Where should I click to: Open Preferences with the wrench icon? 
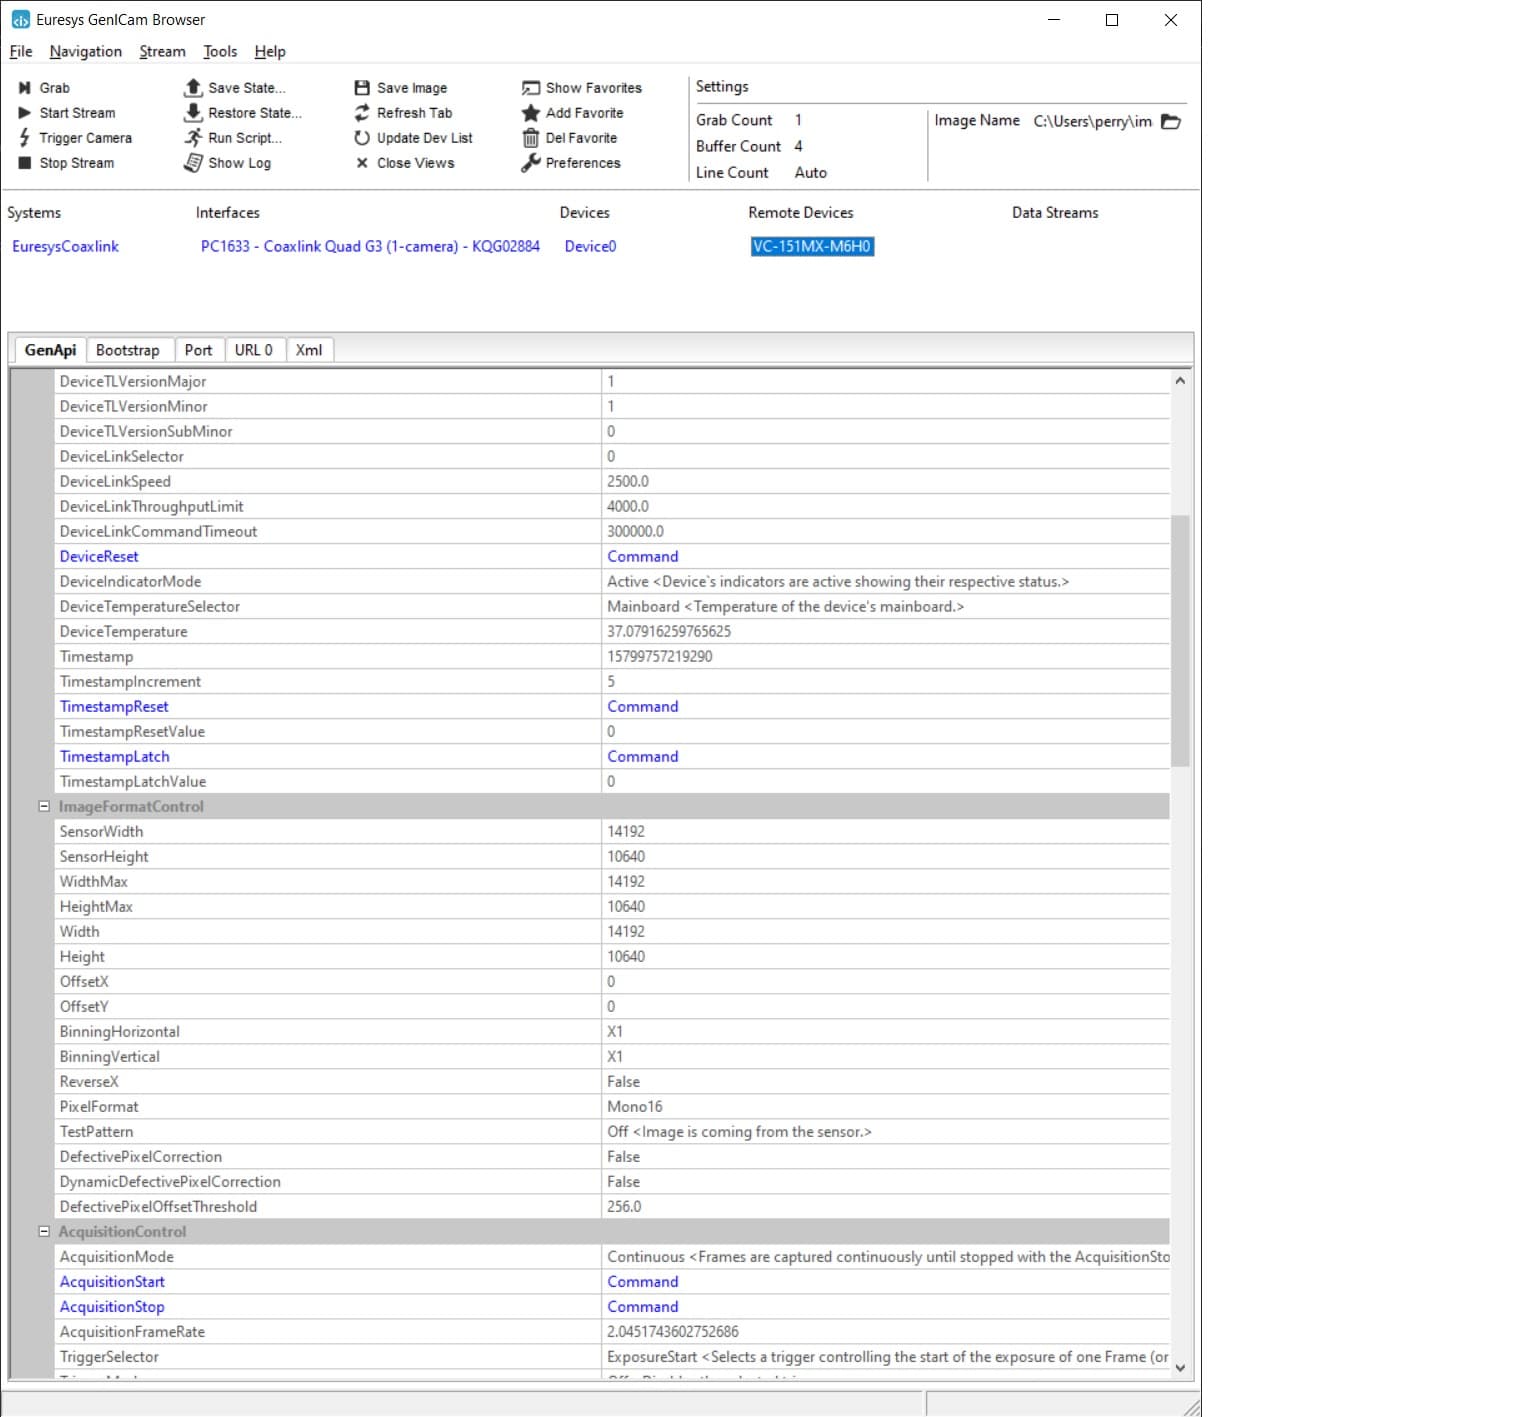tap(531, 163)
